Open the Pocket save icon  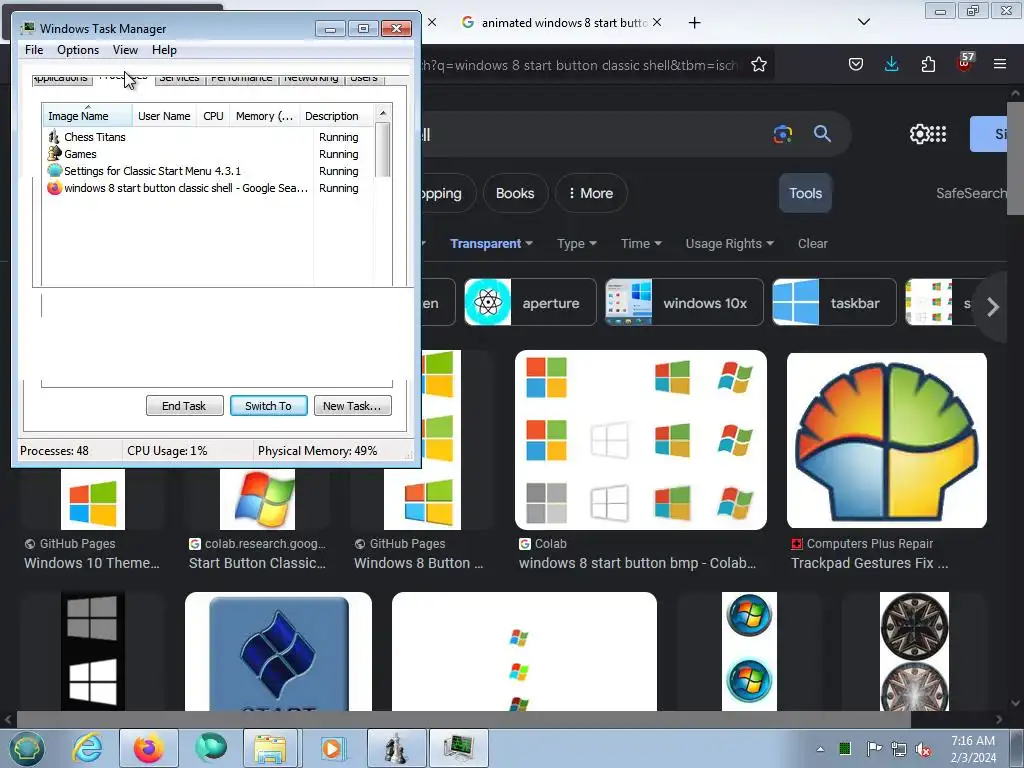pos(856,64)
